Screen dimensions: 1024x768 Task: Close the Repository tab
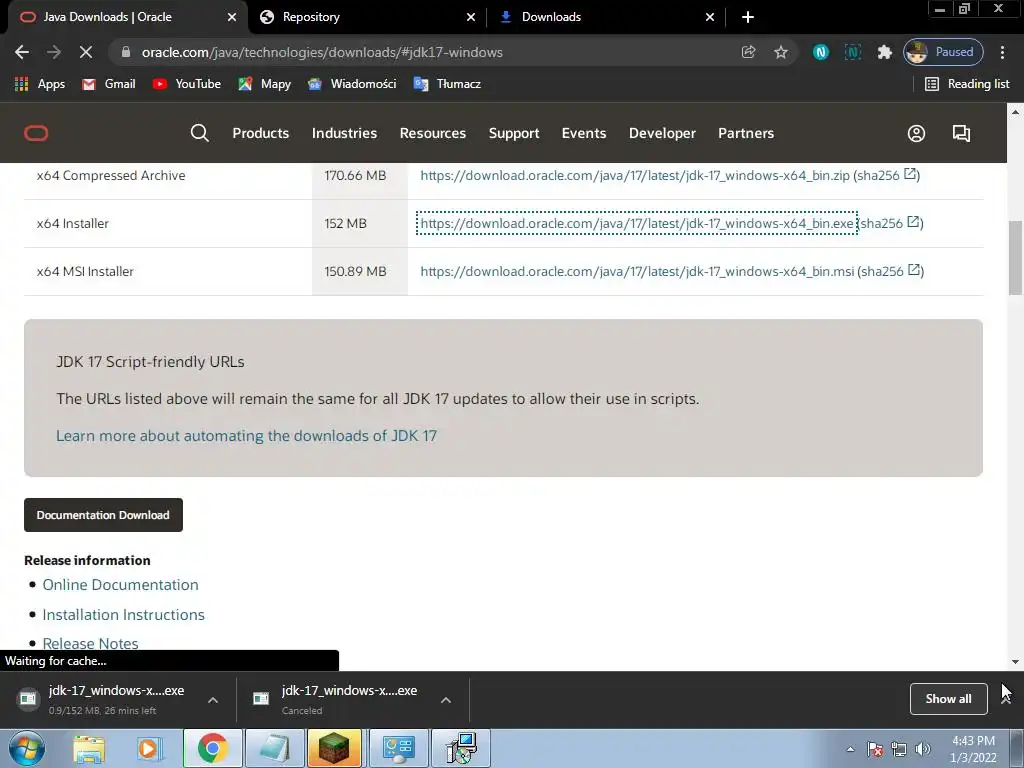point(471,18)
